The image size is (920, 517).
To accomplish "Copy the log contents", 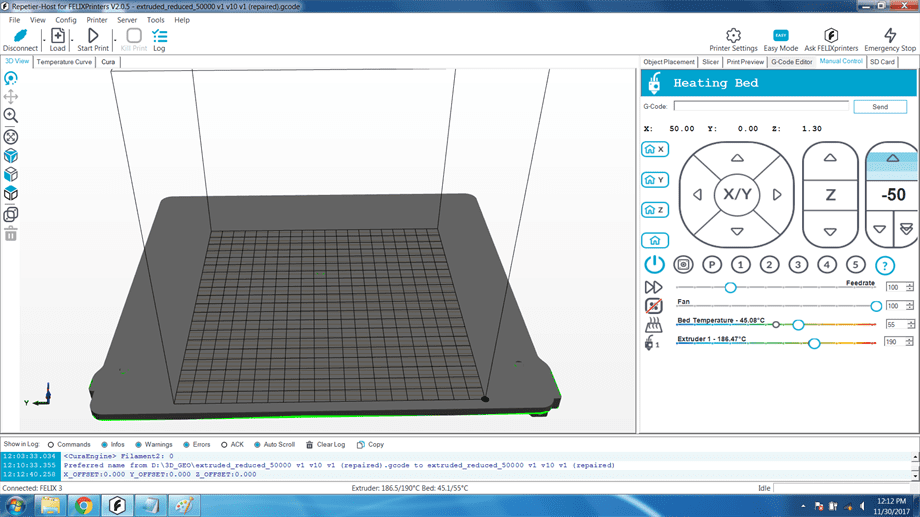I will [x=370, y=444].
